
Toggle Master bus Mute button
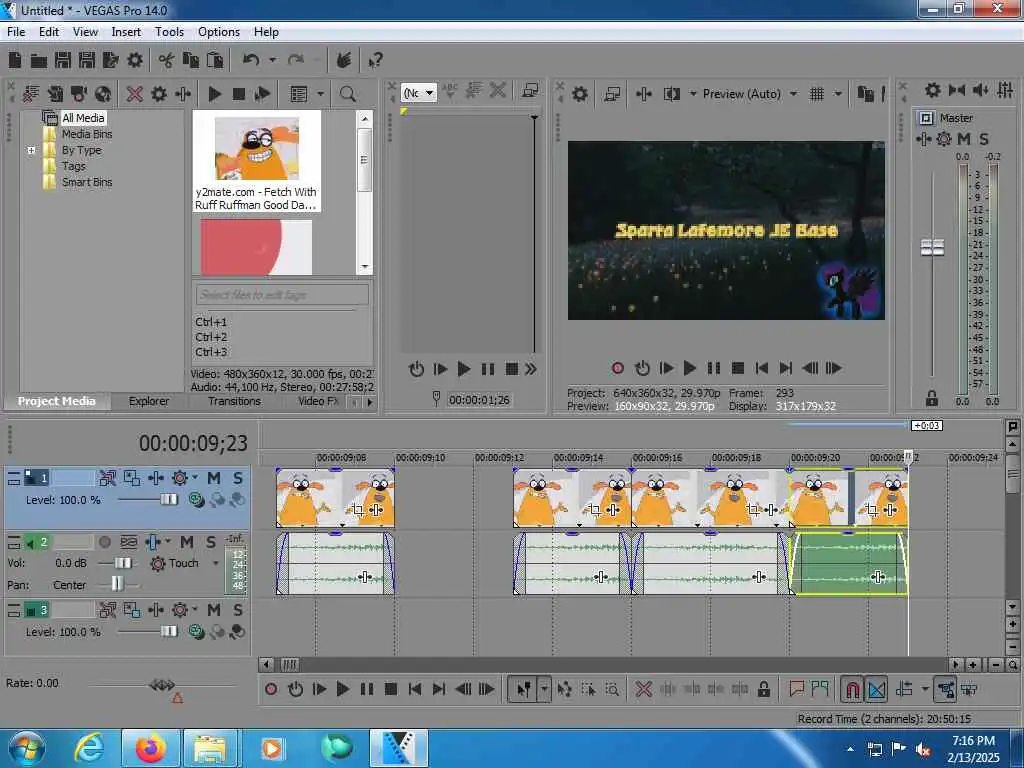pyautogui.click(x=964, y=138)
